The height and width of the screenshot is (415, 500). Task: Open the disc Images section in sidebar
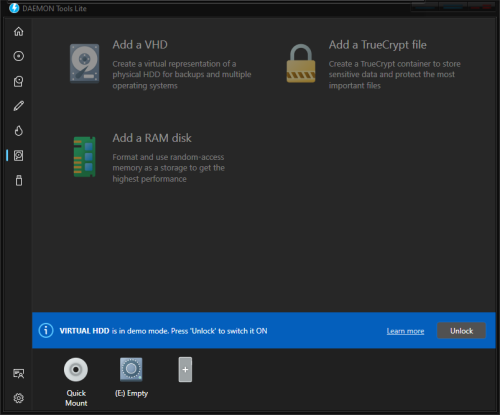tap(19, 56)
